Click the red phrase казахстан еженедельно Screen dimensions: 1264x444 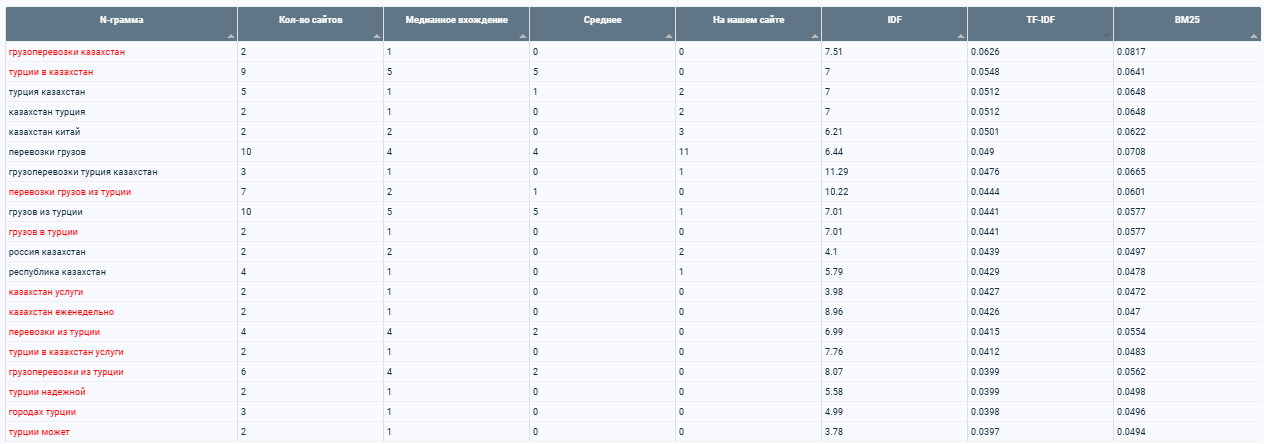click(x=61, y=311)
